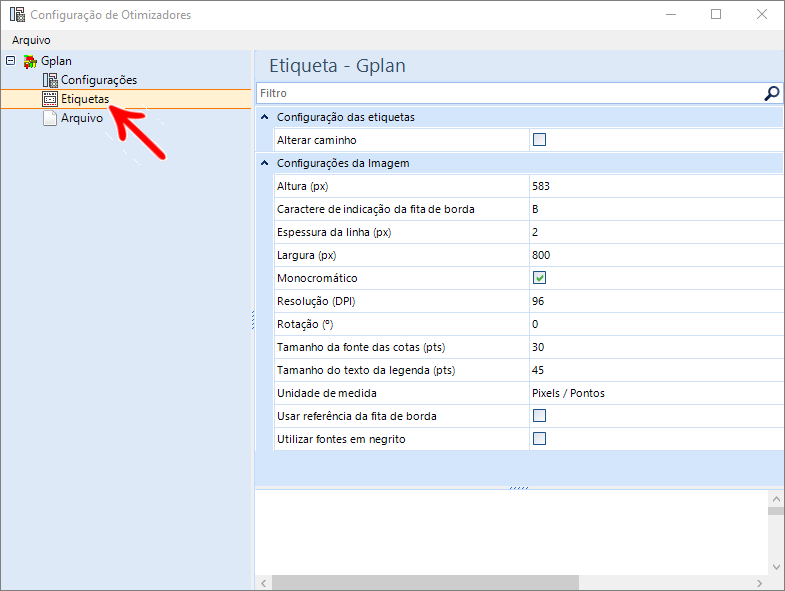Open the Arquivo menu
Viewport: 785px width, 591px height.
pos(31,40)
